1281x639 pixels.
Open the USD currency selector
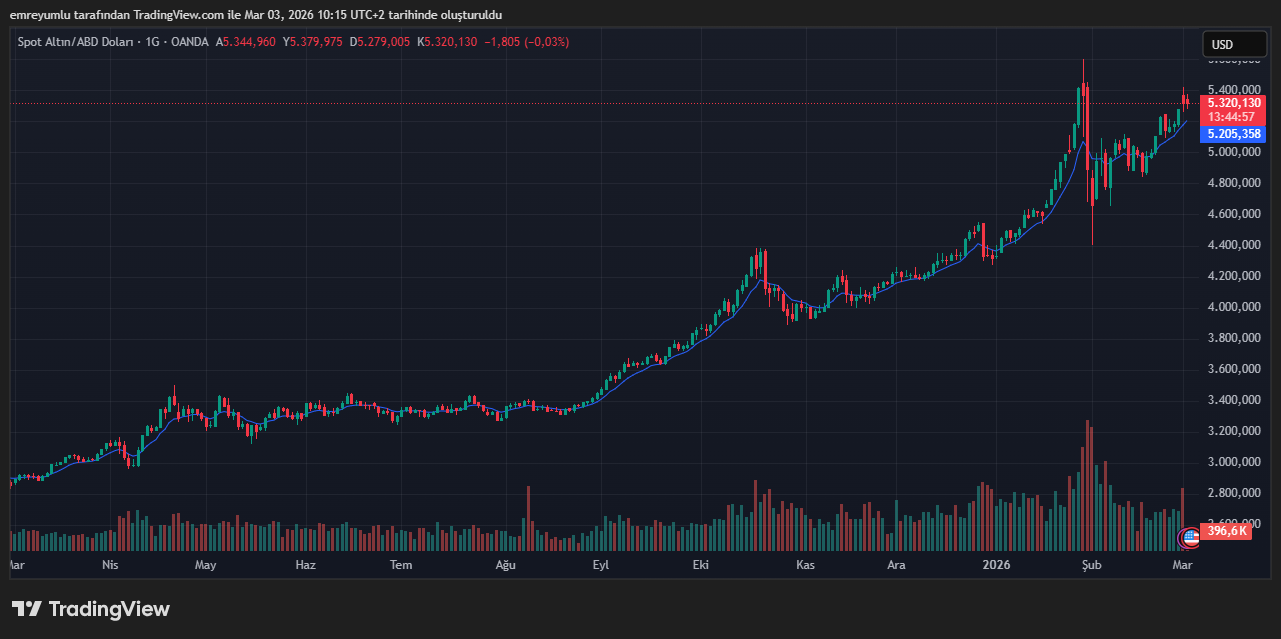(x=1233, y=44)
